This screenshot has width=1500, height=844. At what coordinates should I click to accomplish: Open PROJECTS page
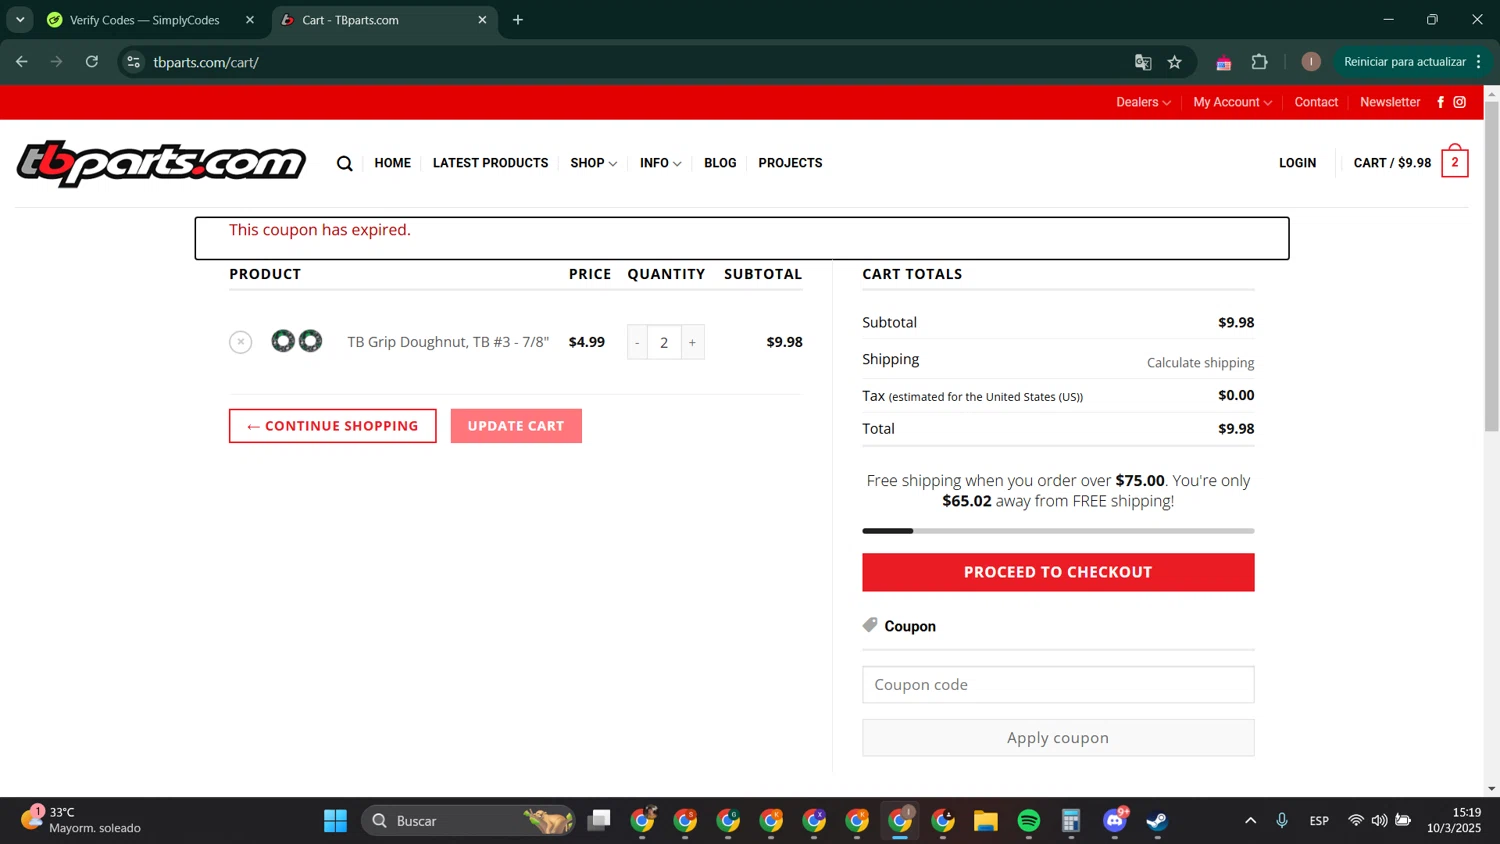[790, 163]
